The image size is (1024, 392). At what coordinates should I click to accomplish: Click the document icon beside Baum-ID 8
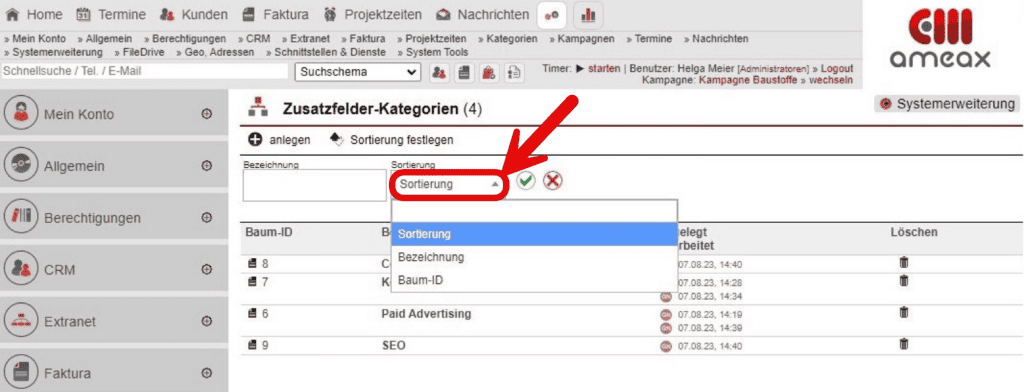(x=253, y=264)
